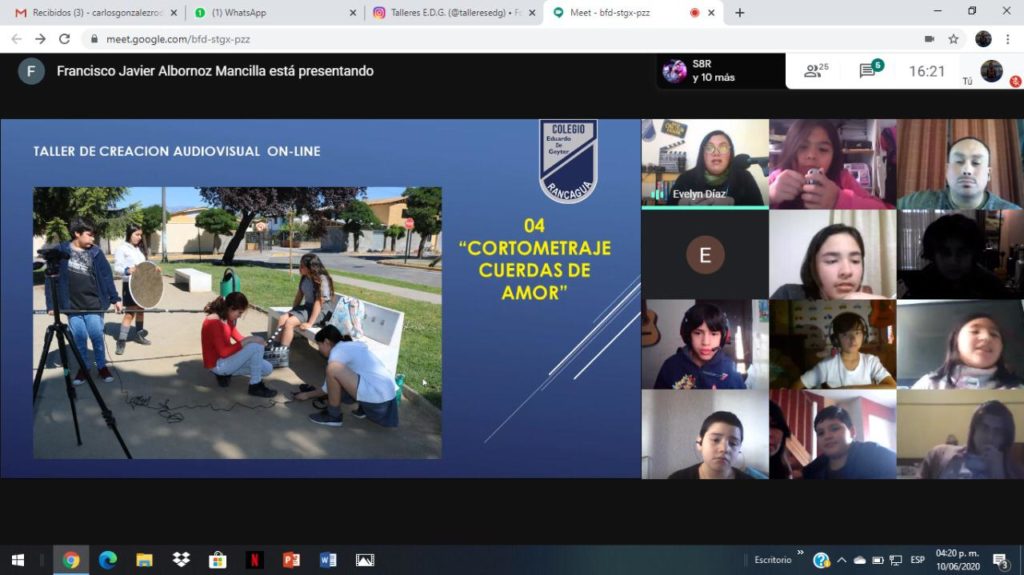Click the S8R and 10 more participants box
Screen dimensions: 1024x575
tap(722, 71)
